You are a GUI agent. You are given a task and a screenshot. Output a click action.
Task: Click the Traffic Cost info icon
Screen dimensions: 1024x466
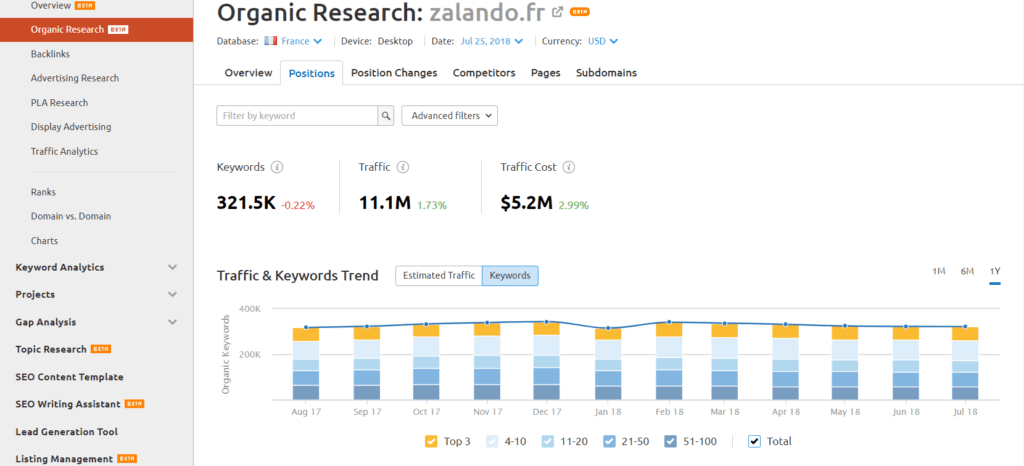(569, 167)
